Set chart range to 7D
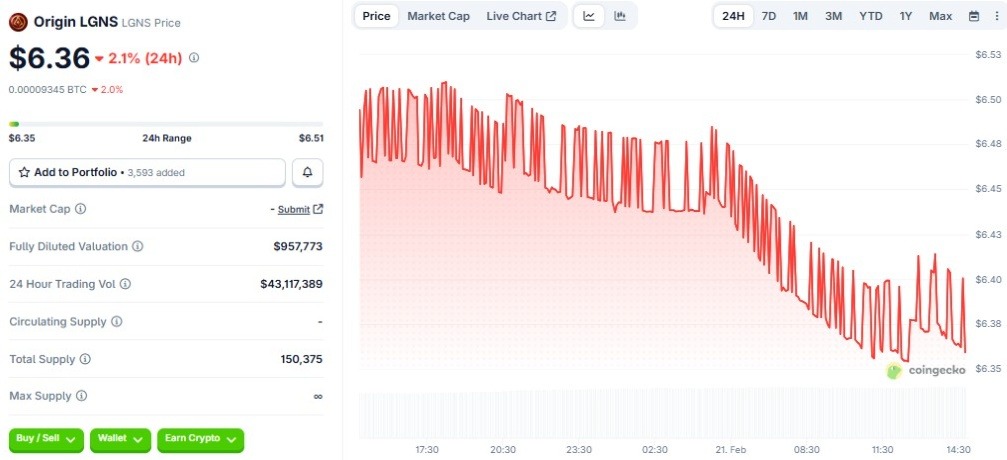The height and width of the screenshot is (460, 1007). pyautogui.click(x=768, y=16)
